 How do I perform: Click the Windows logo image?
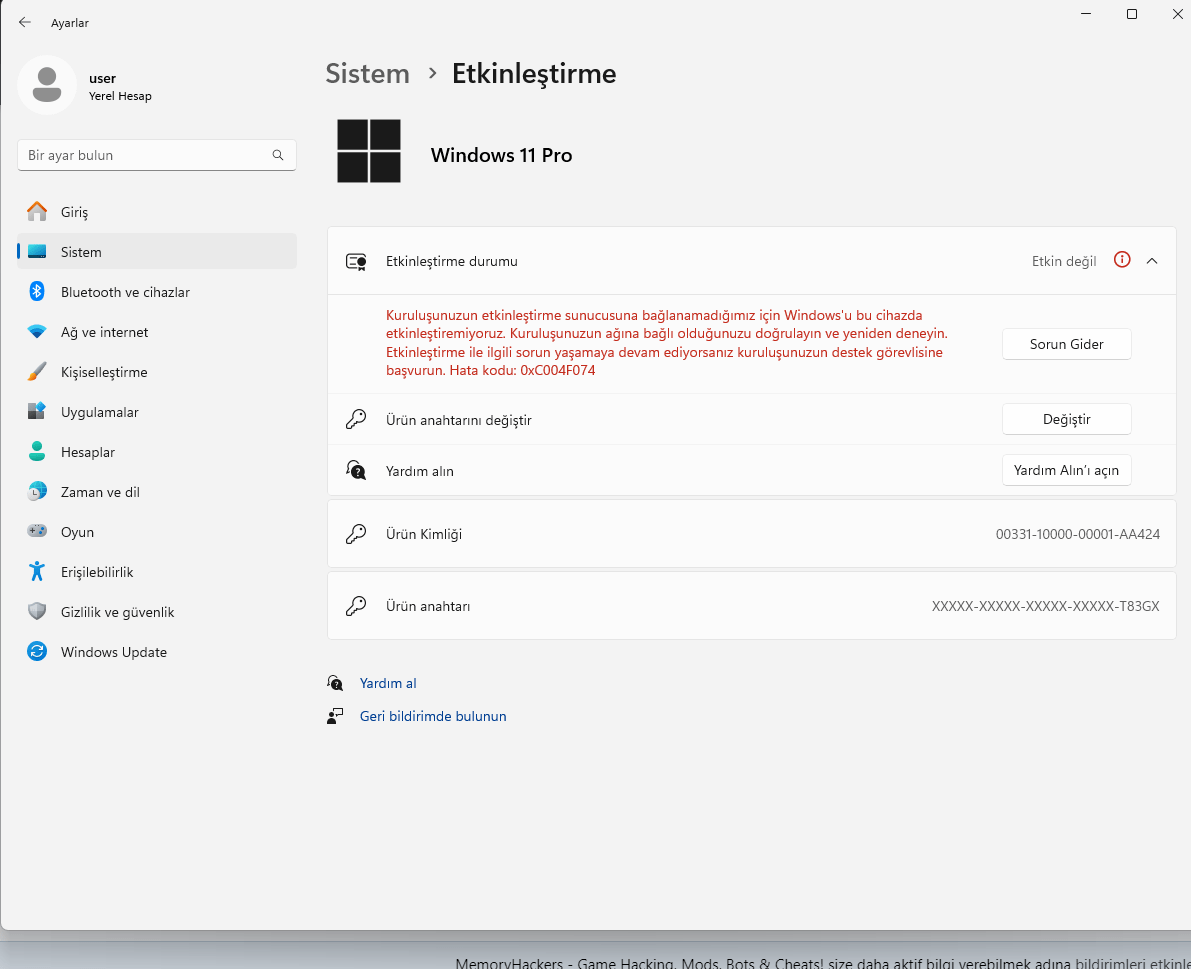[x=369, y=151]
